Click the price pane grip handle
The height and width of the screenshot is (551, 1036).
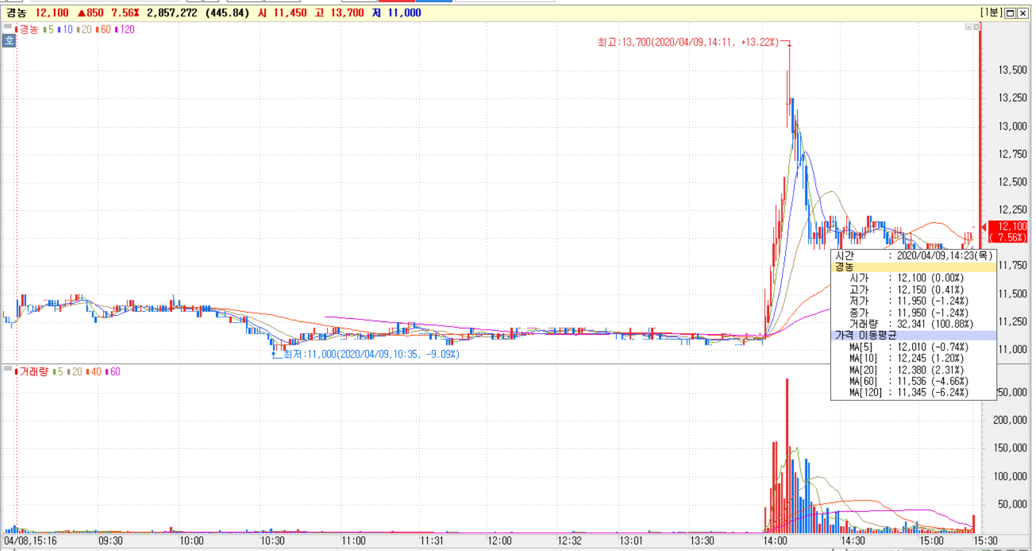(x=8, y=26)
